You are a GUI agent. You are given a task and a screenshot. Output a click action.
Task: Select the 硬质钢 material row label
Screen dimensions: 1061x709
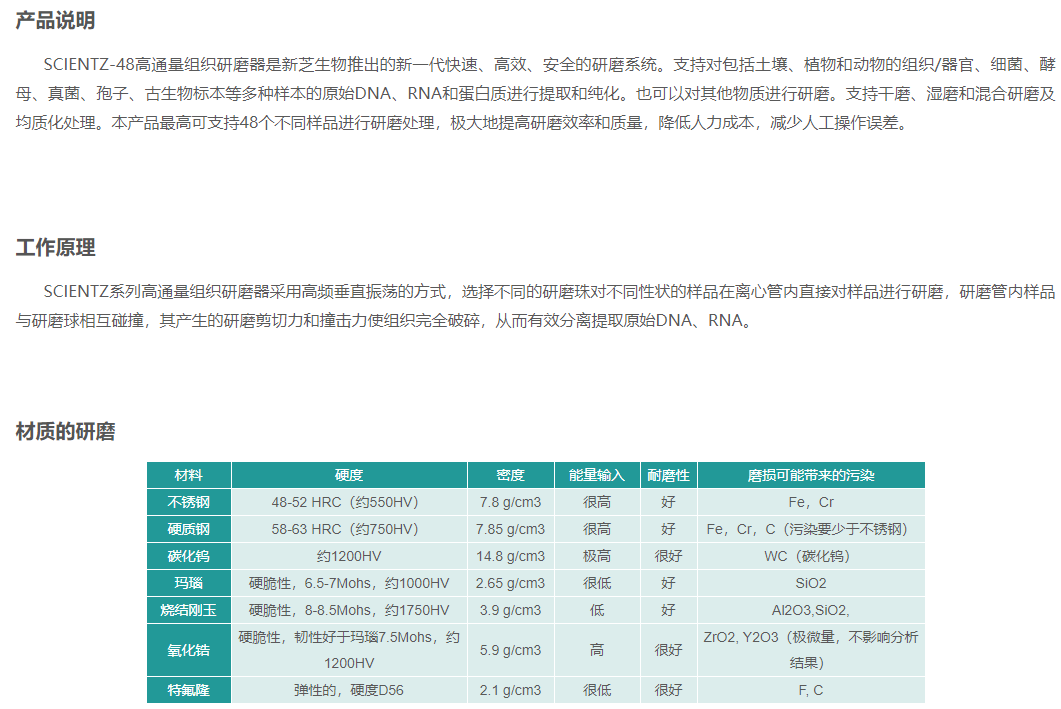[x=189, y=529]
